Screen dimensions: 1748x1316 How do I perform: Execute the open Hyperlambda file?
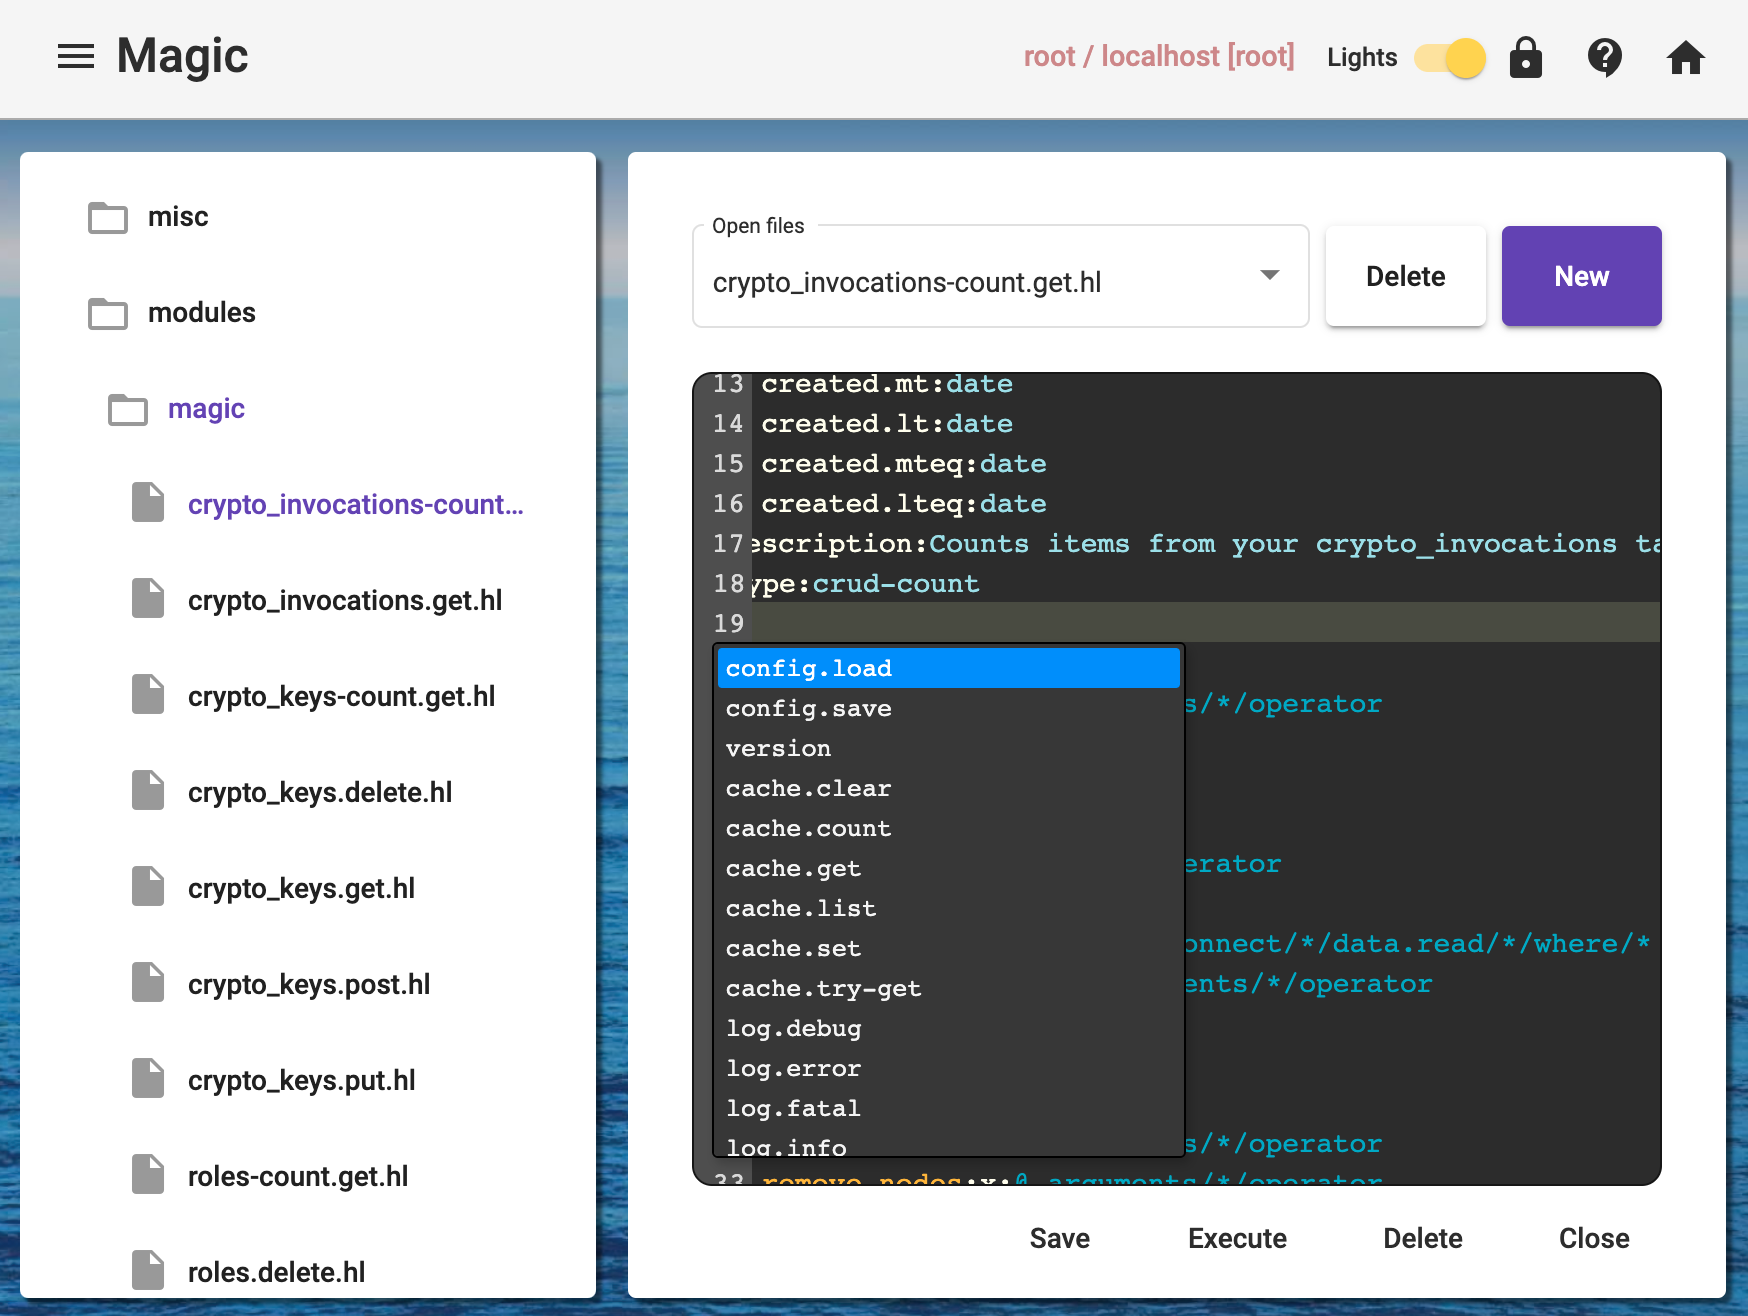point(1237,1238)
